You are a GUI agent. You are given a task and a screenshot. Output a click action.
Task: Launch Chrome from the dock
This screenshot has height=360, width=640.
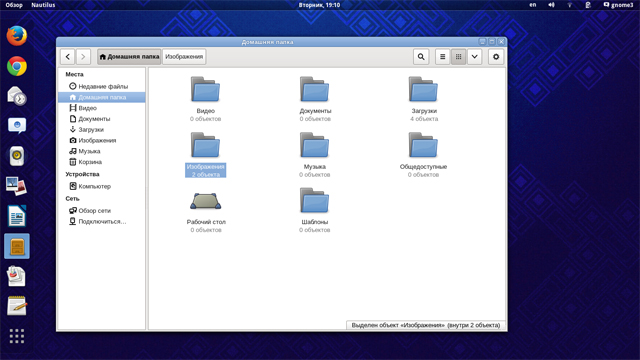coord(17,66)
